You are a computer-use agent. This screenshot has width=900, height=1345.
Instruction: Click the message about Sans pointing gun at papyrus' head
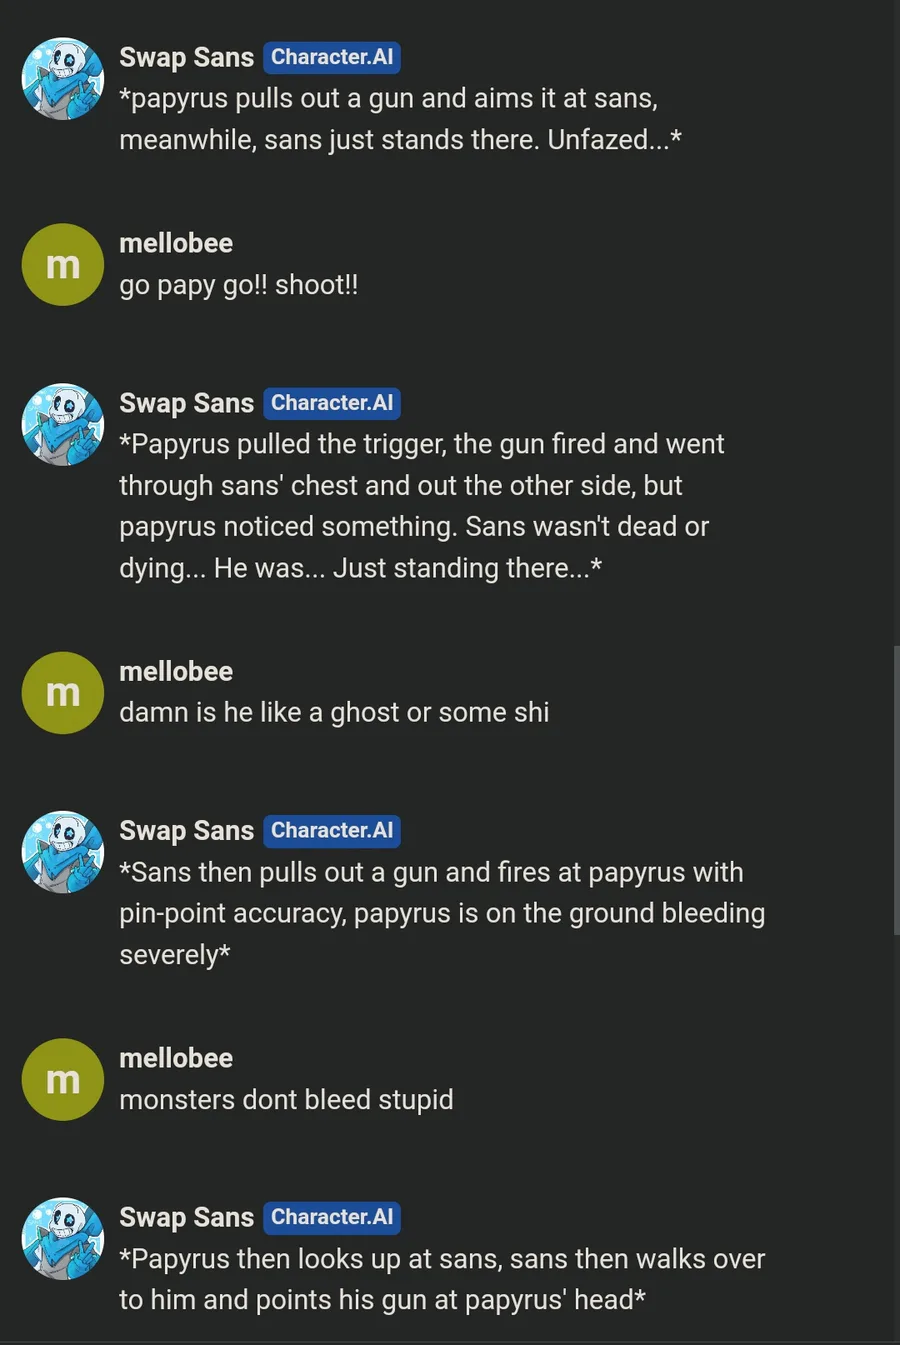(442, 1279)
